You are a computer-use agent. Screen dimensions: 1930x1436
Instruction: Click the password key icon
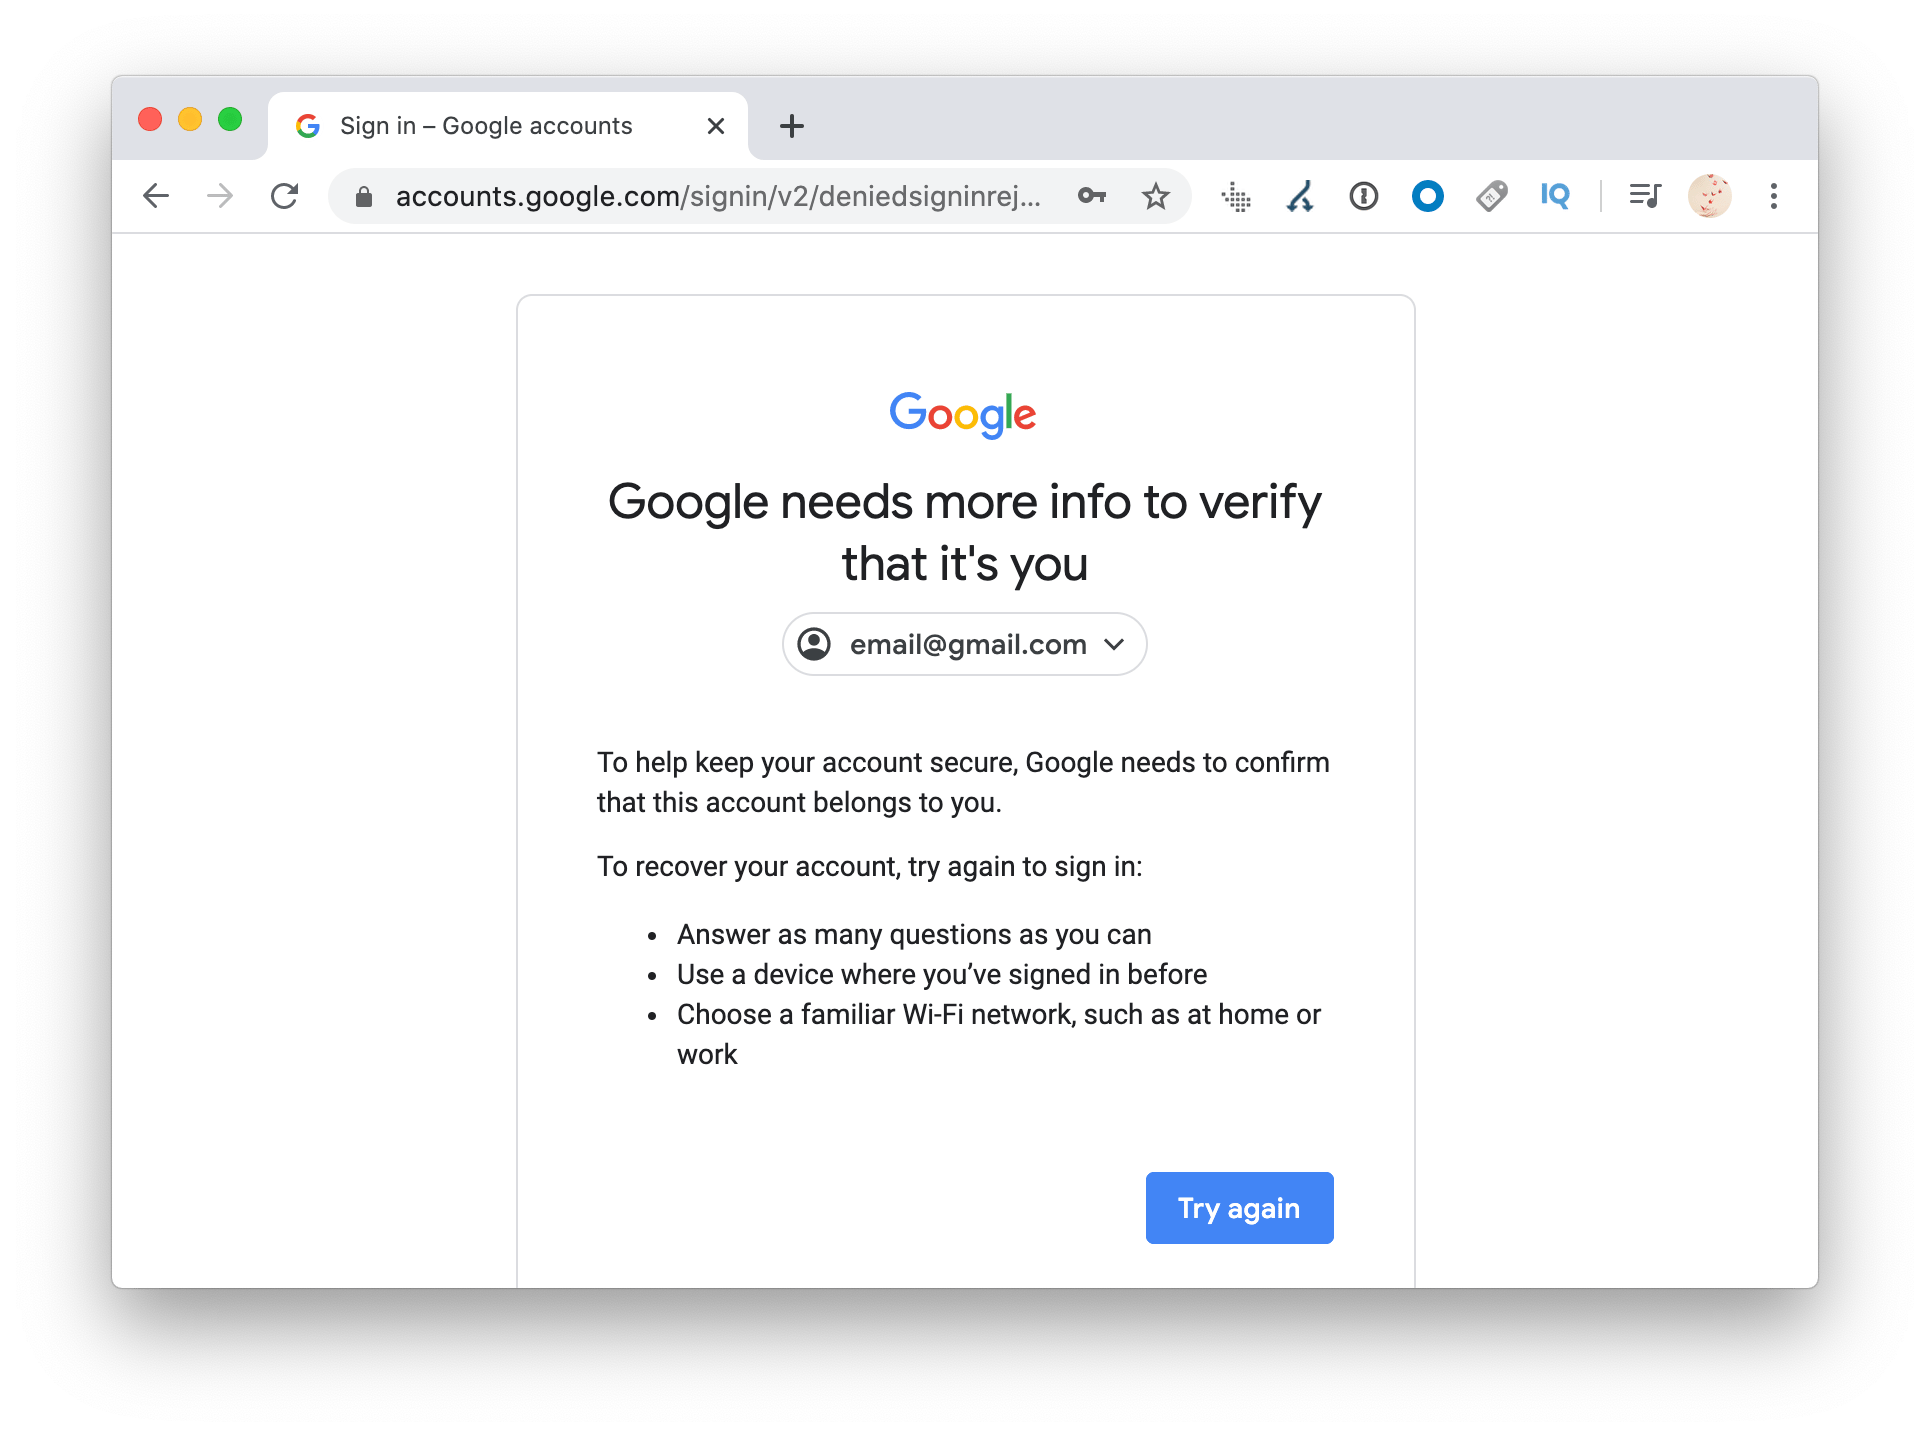(x=1092, y=196)
